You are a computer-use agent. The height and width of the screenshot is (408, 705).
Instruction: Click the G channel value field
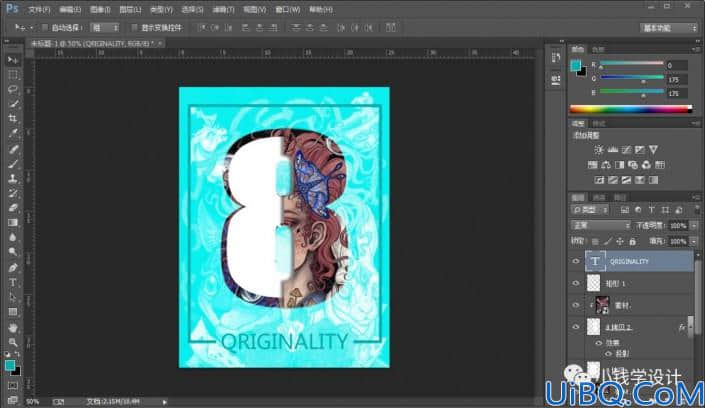pos(677,80)
